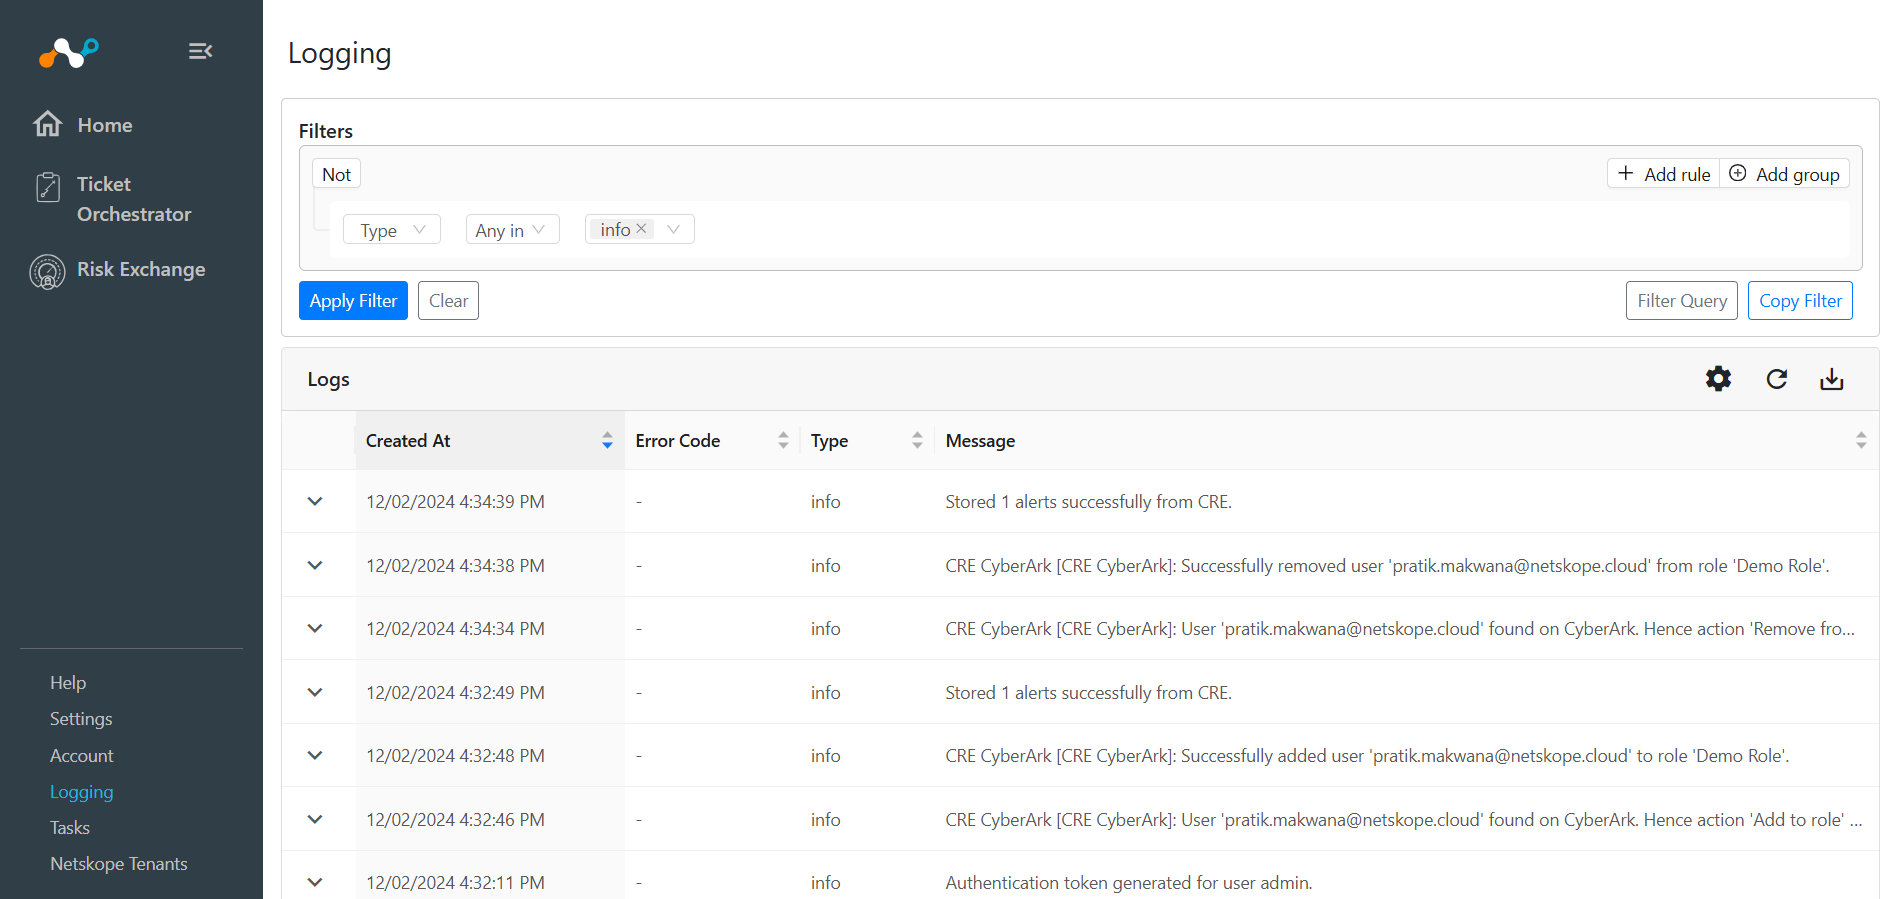Open the Home icon in sidebar
The height and width of the screenshot is (899, 1898).
[x=47, y=124]
